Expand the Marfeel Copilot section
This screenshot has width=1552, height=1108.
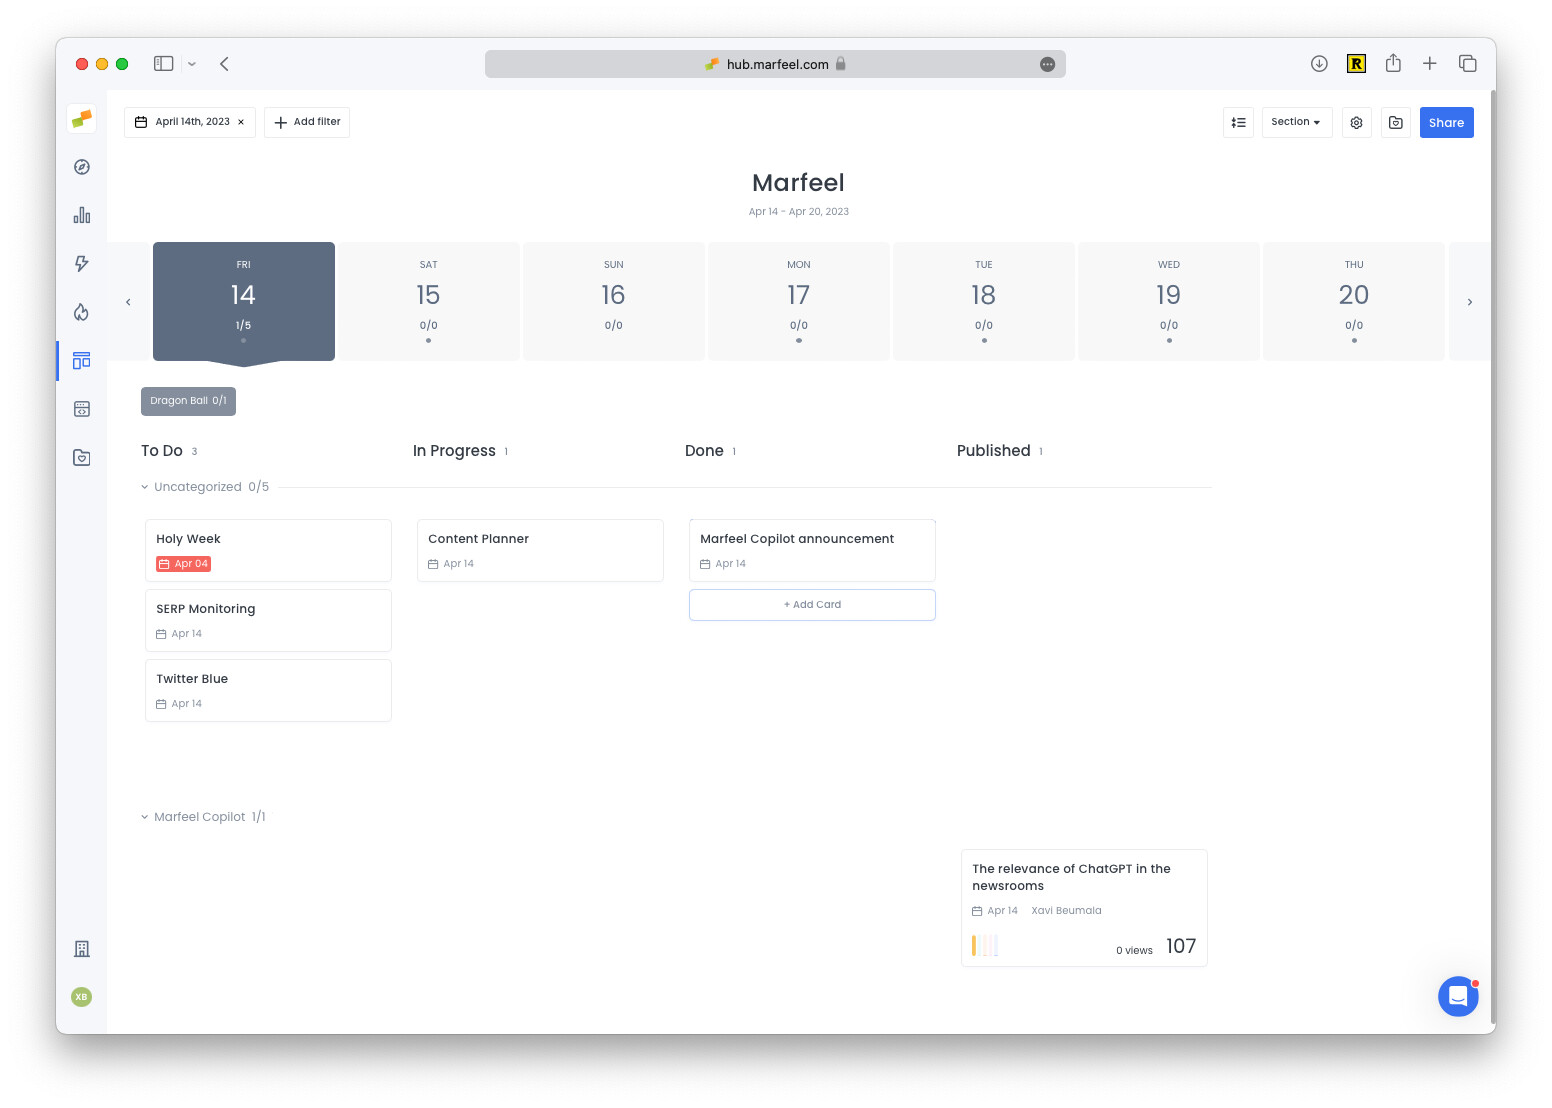(144, 817)
